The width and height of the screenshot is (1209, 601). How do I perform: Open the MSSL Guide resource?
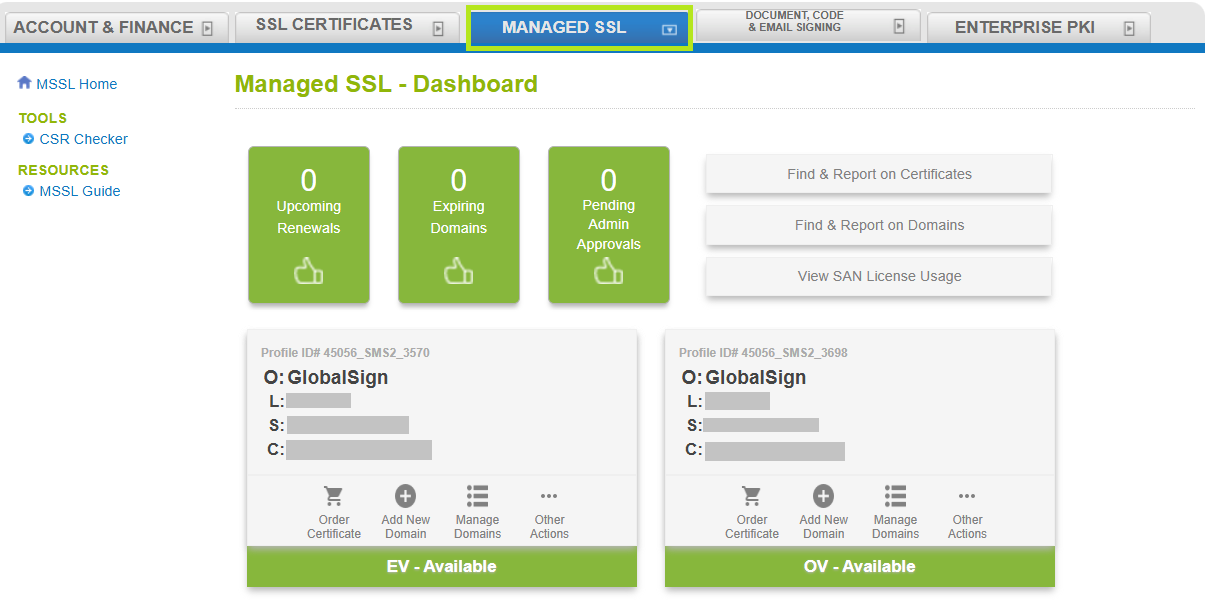point(77,191)
